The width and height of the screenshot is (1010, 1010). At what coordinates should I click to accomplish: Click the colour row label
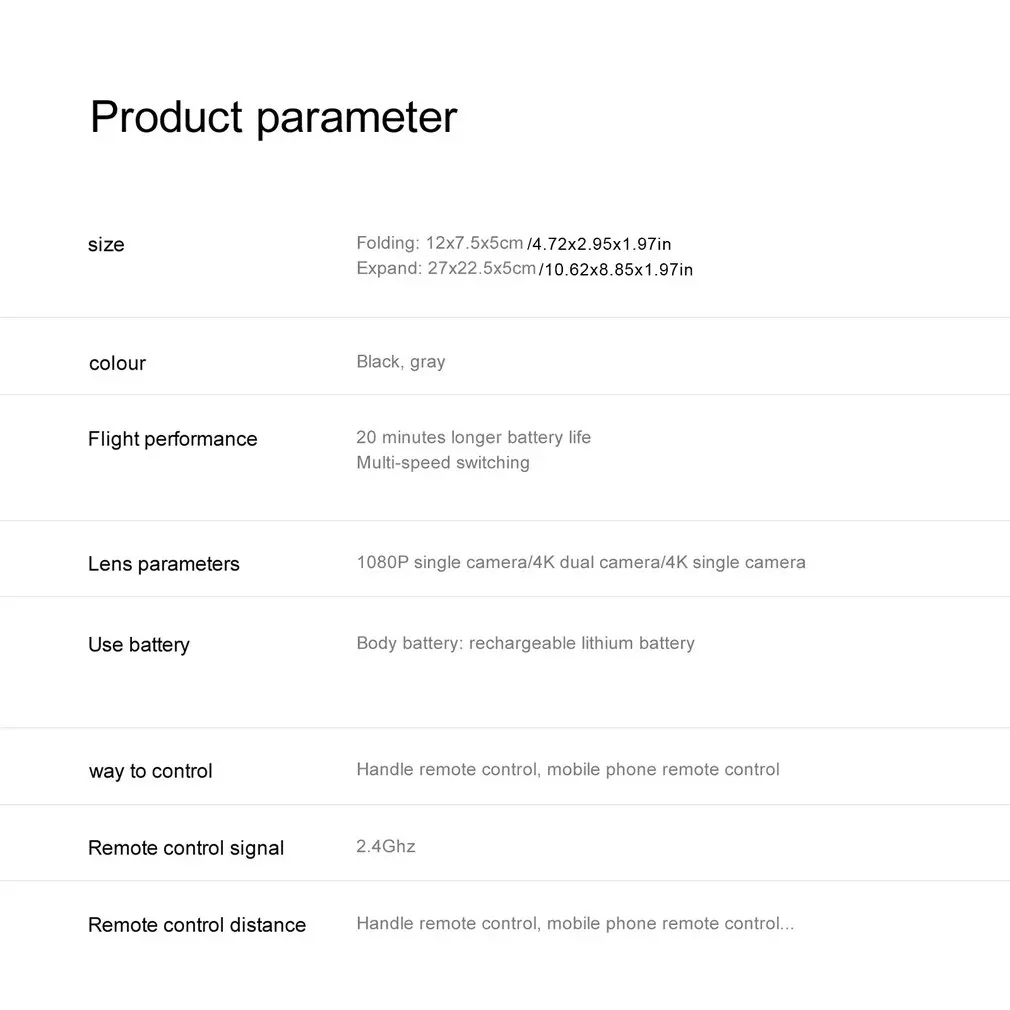click(117, 363)
